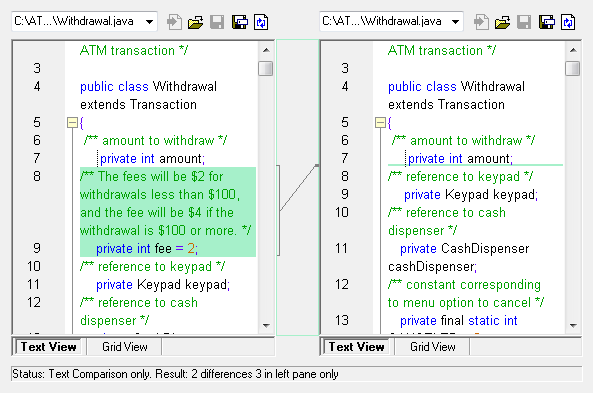Viewport: 593px width, 393px height.
Task: Collapse the class body fold in the left pane
Action: pyautogui.click(x=72, y=123)
